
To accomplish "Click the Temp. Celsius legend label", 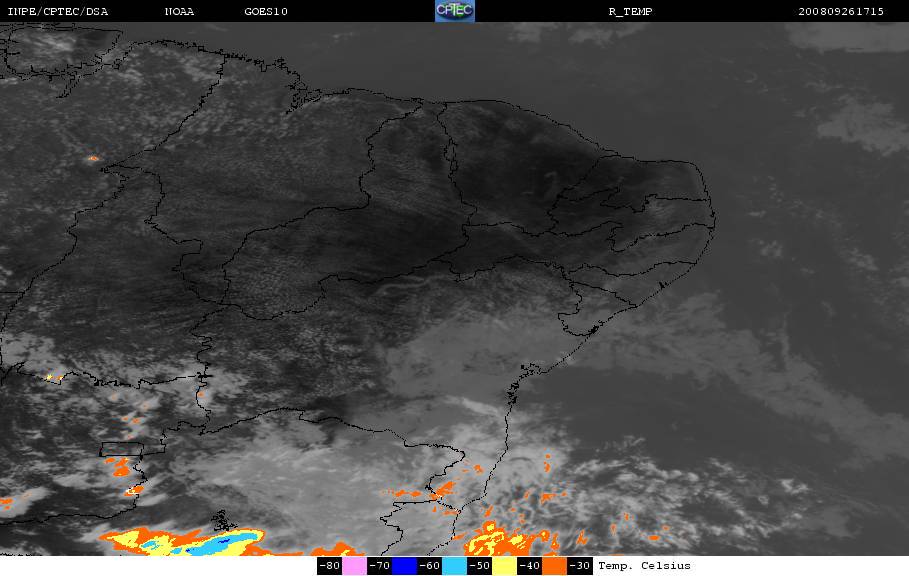I will click(644, 566).
